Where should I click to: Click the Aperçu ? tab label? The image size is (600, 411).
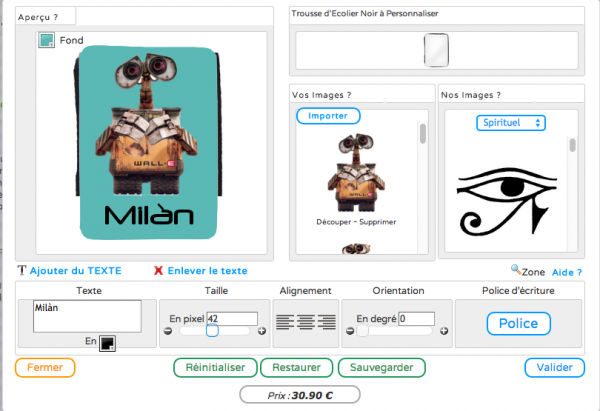tap(38, 17)
